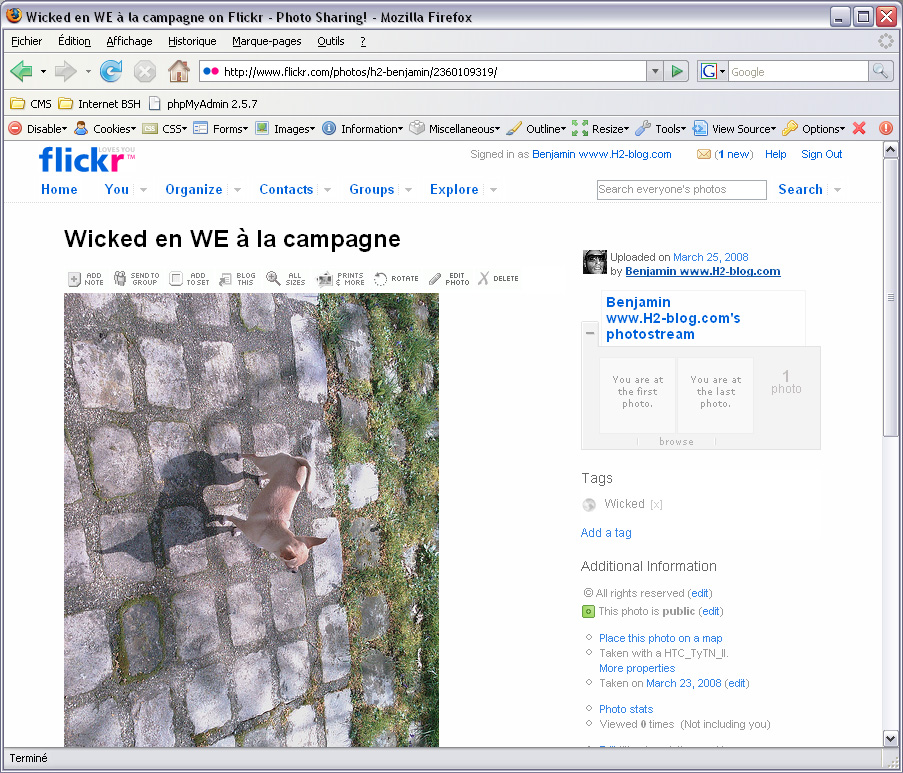Click the Blog This icon
Viewport: 903px width, 773px height.
coord(226,279)
